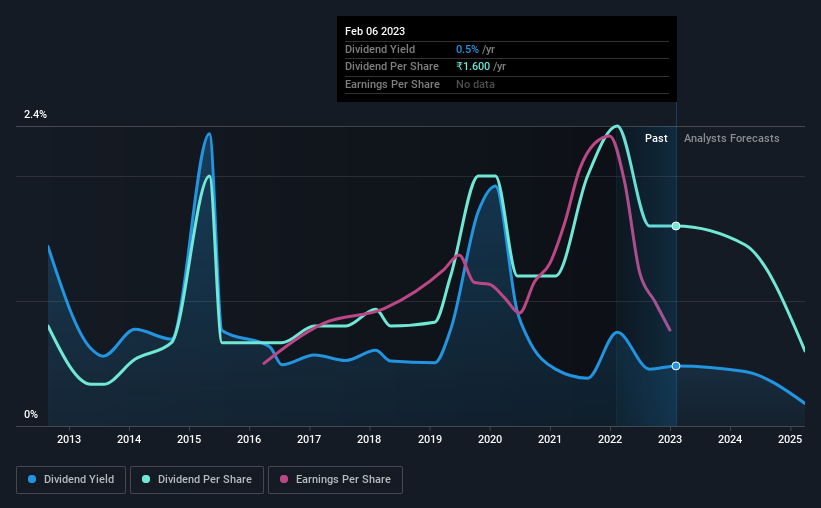Screen dimensions: 821x508
Task: Click the tooltip 'Dividend Yield' row label
Action: click(380, 49)
